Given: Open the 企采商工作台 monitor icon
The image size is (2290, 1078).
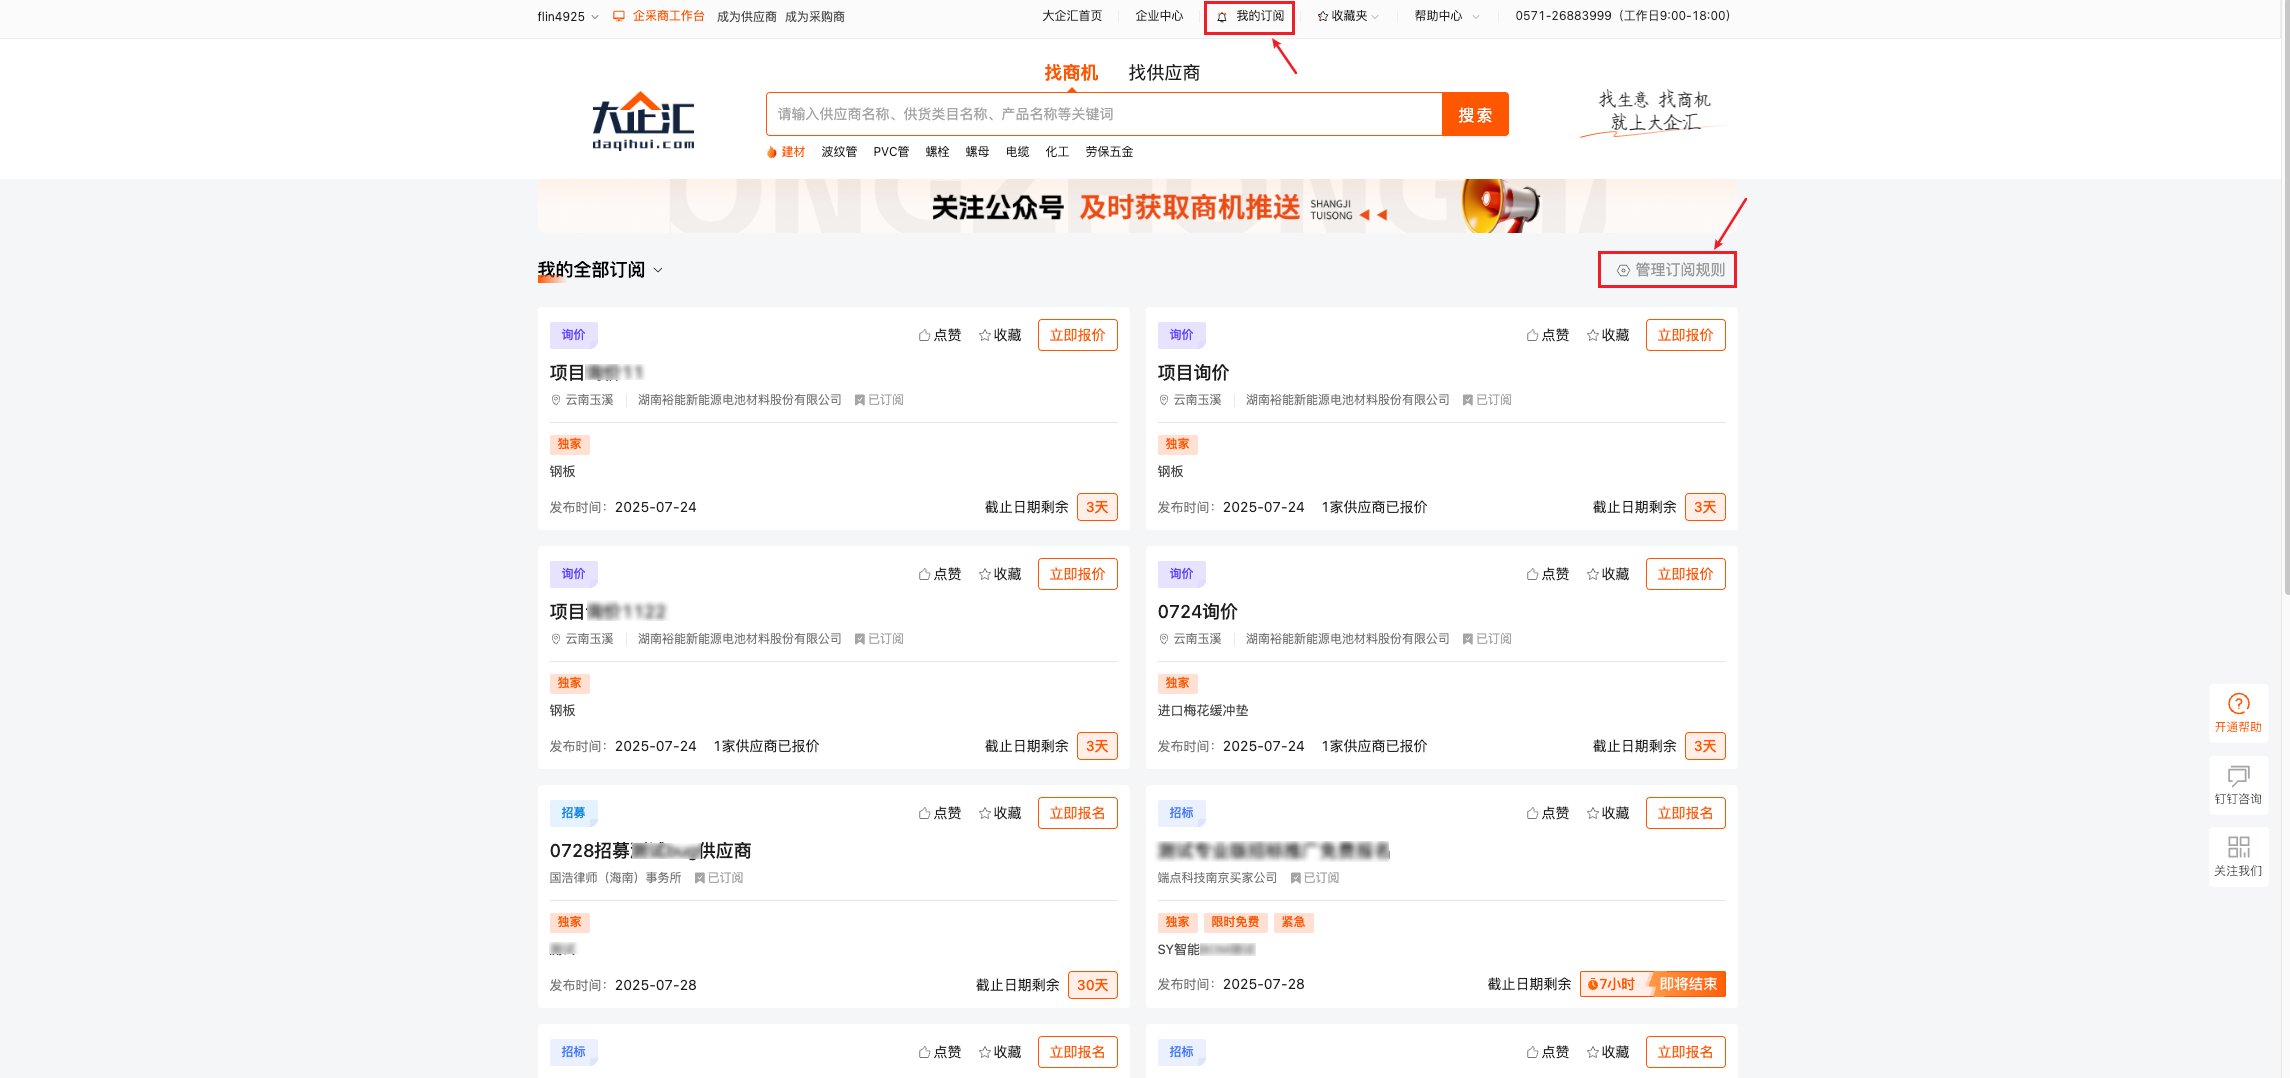Looking at the screenshot, I should coord(619,16).
